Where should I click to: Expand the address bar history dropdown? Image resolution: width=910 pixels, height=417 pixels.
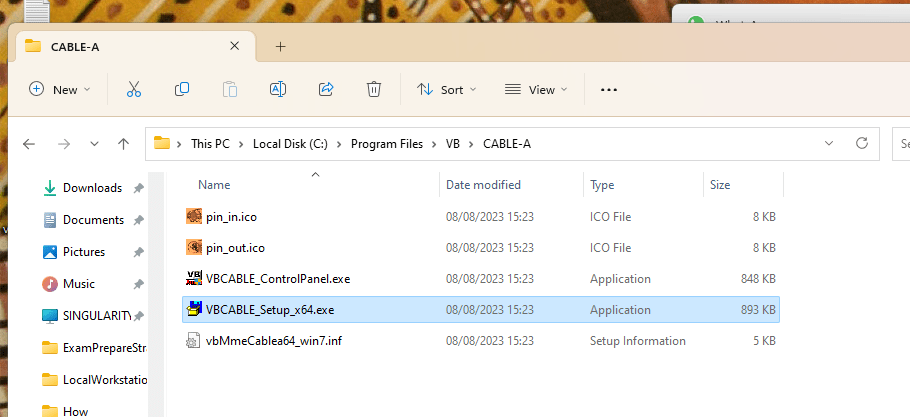[x=829, y=143]
